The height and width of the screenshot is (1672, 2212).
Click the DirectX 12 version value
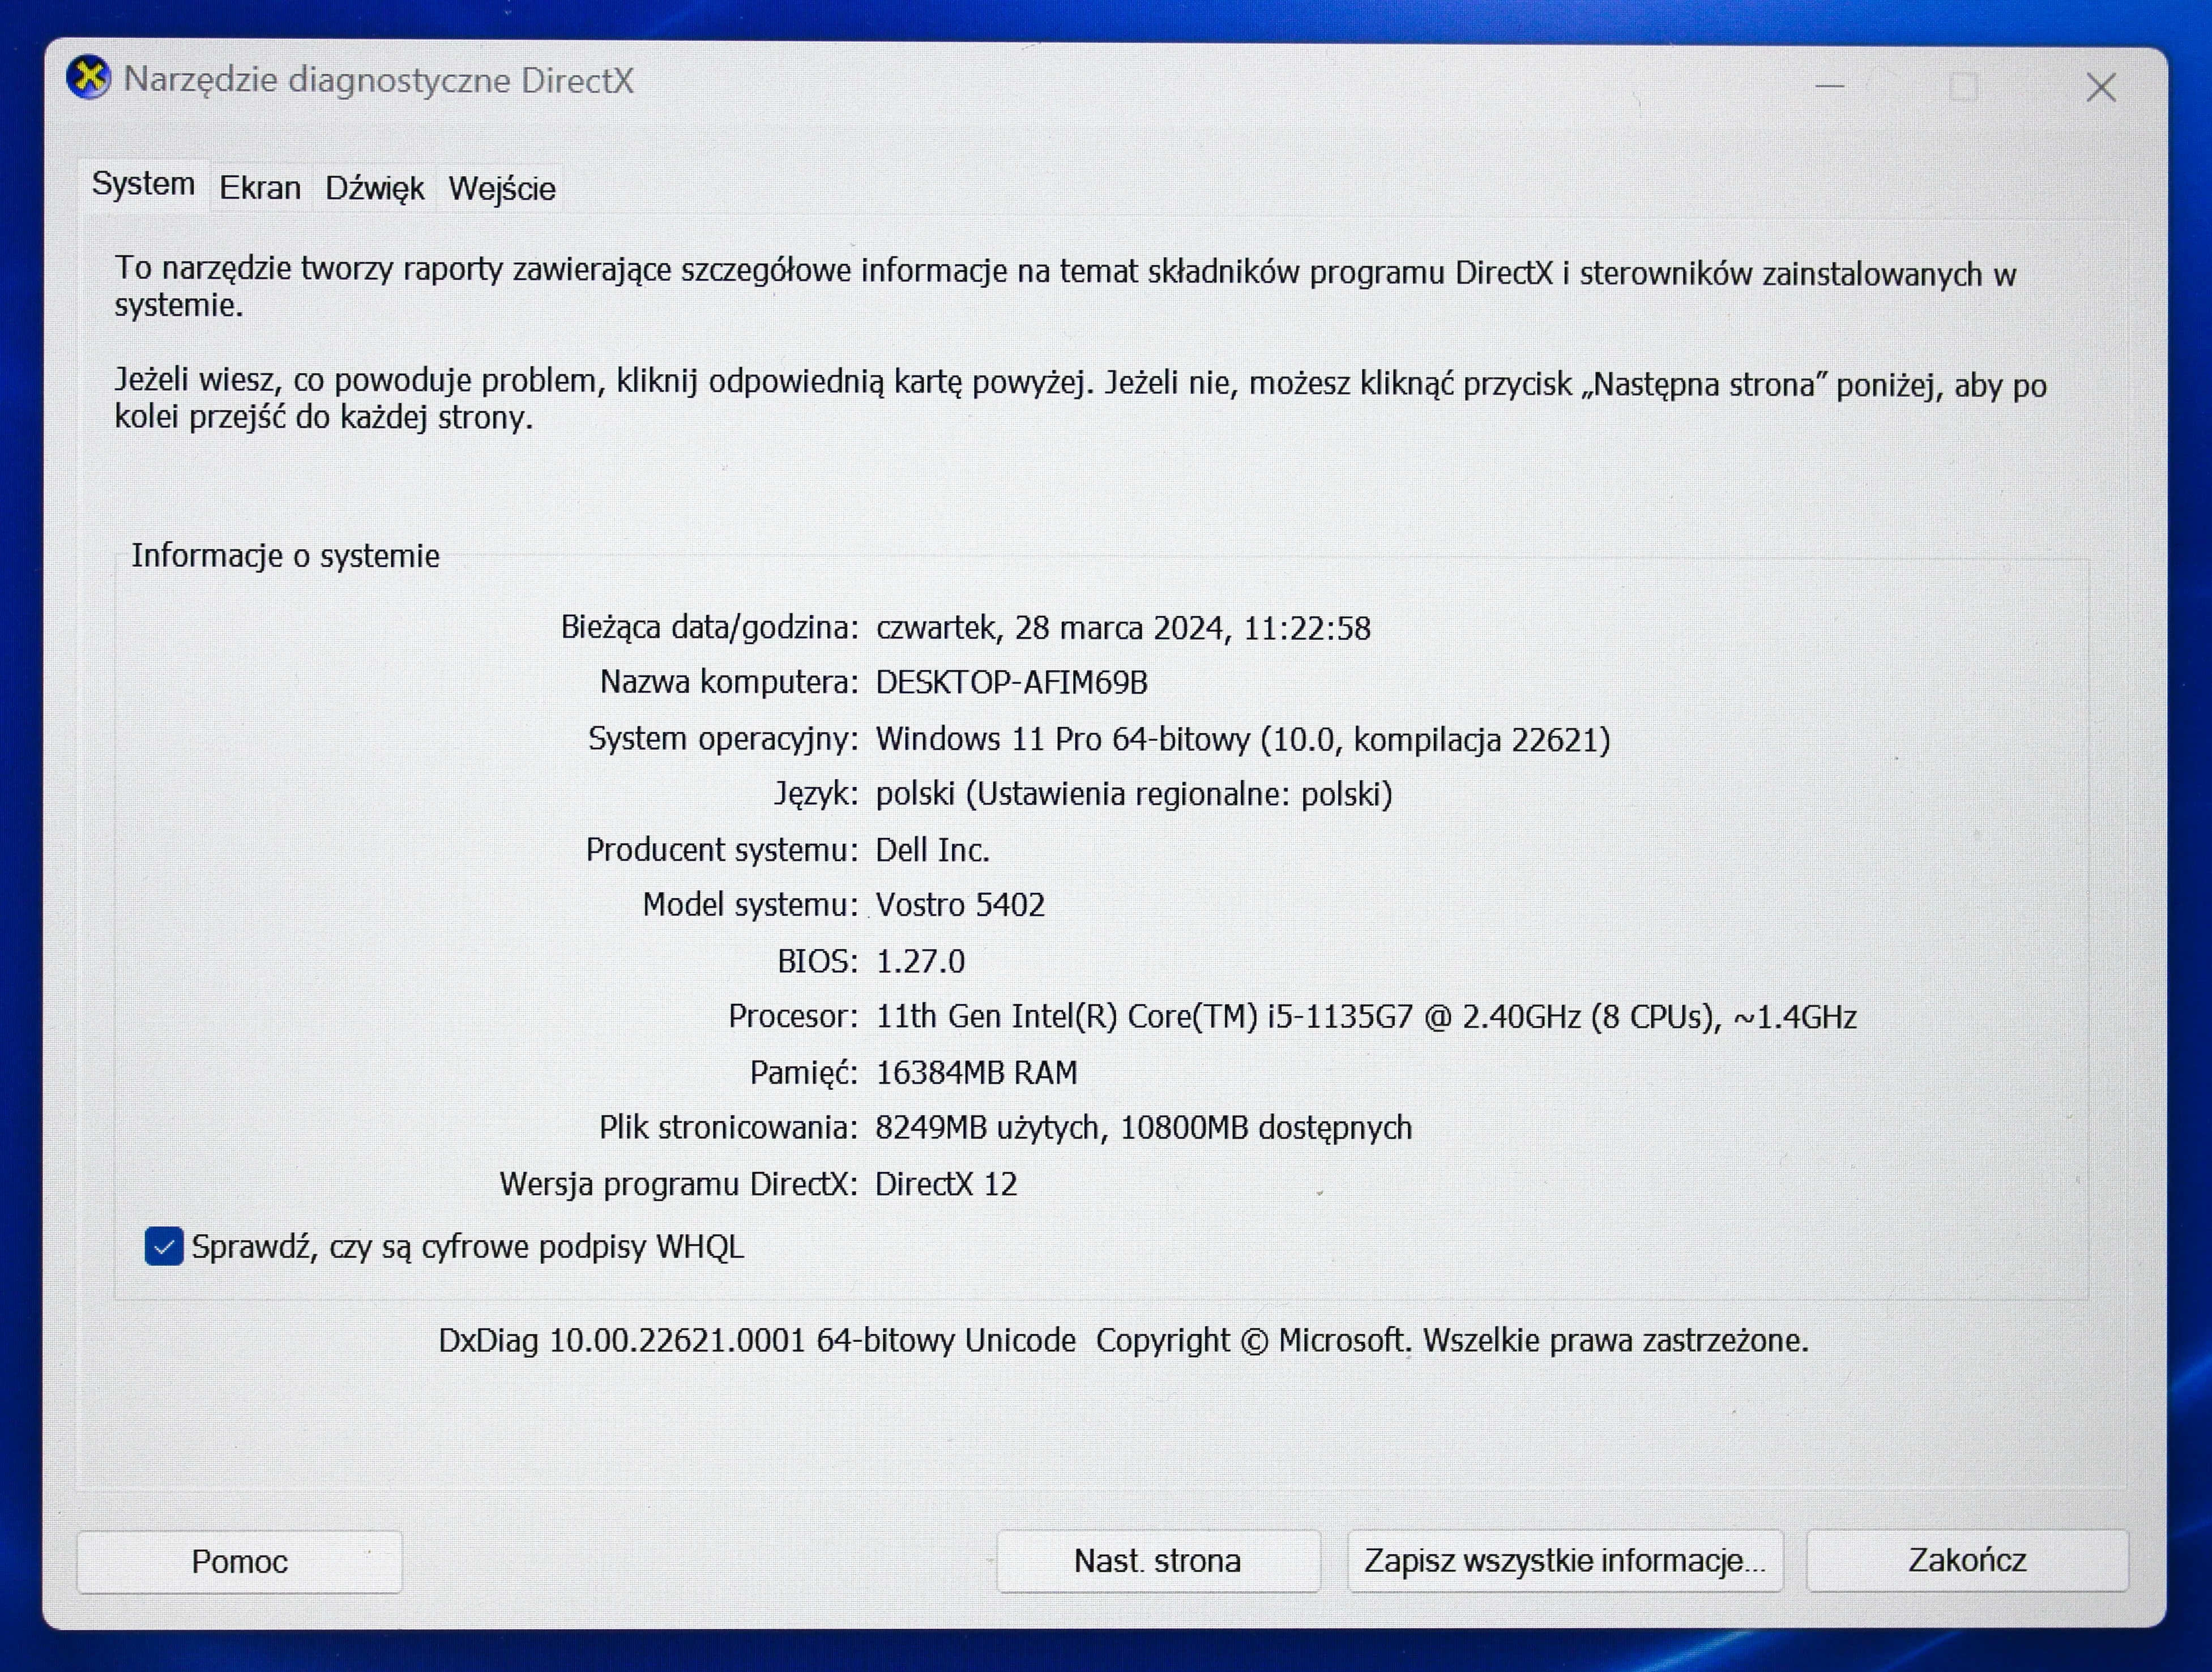[946, 1185]
